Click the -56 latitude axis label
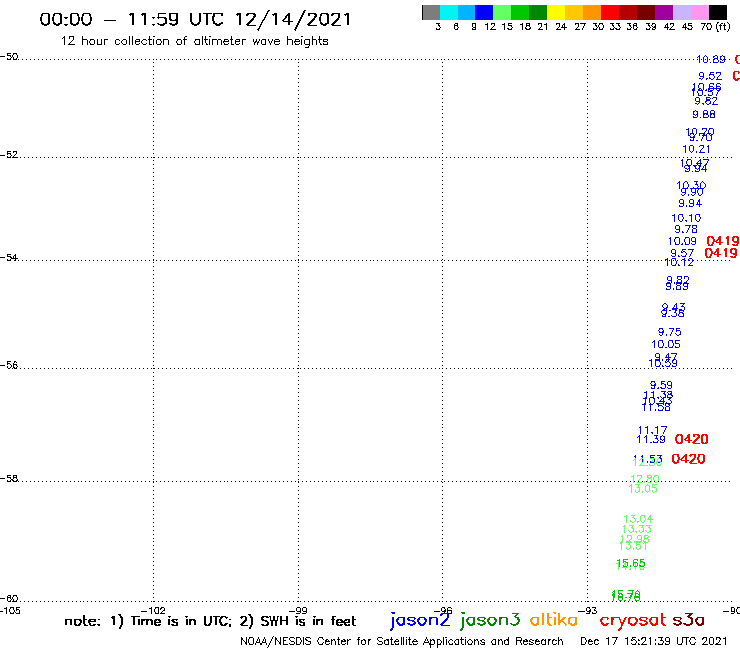The image size is (740, 650). 9,365
